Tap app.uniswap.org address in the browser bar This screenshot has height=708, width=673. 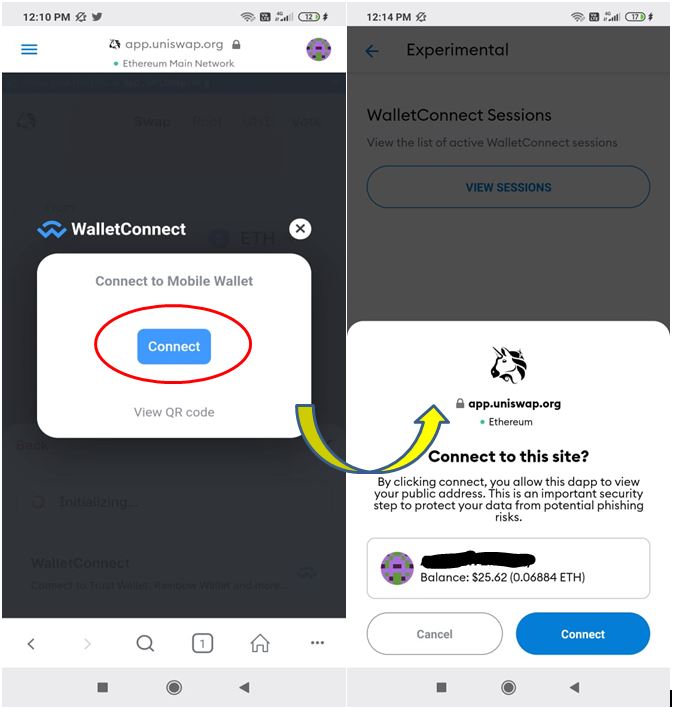click(x=174, y=44)
